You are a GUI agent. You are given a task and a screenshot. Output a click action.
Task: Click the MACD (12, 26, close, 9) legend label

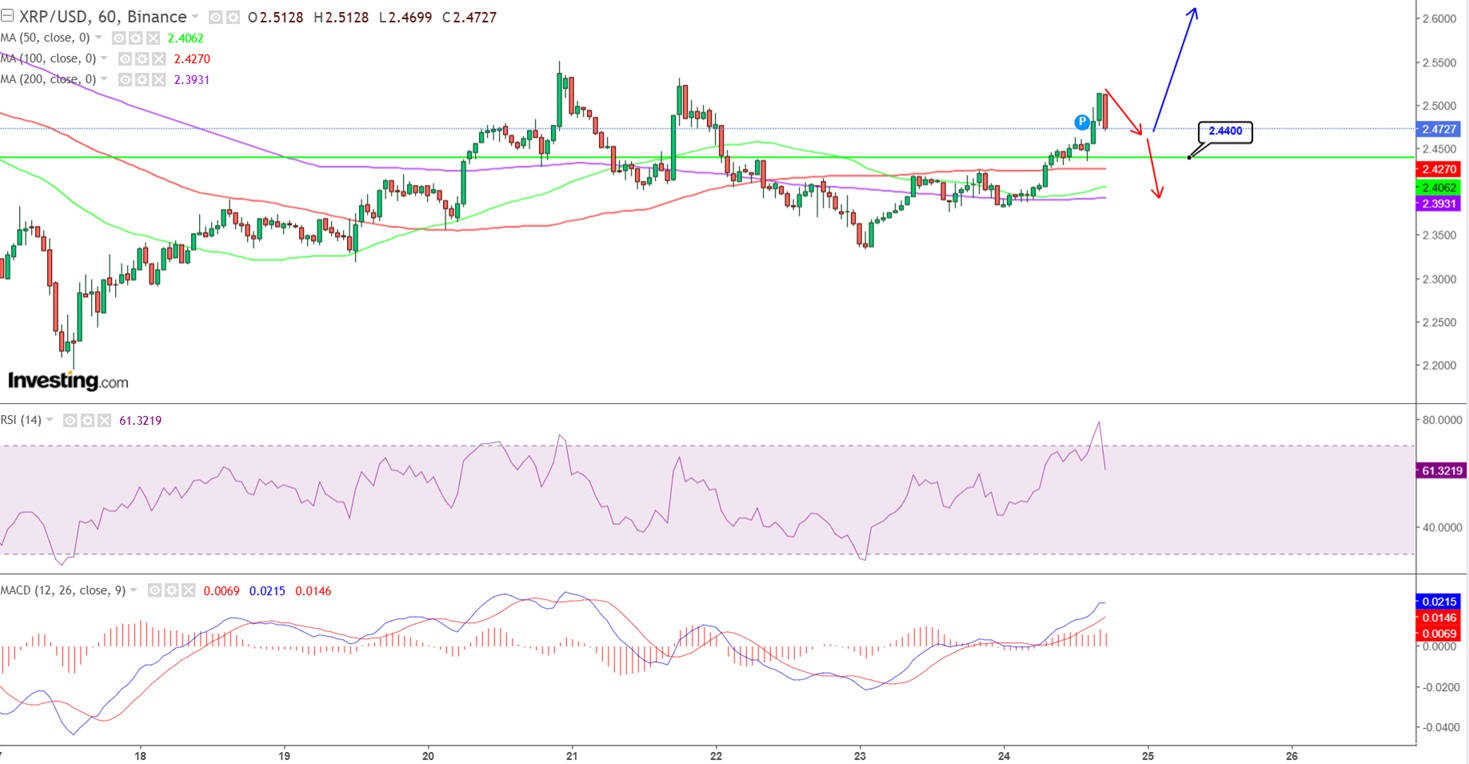click(63, 591)
